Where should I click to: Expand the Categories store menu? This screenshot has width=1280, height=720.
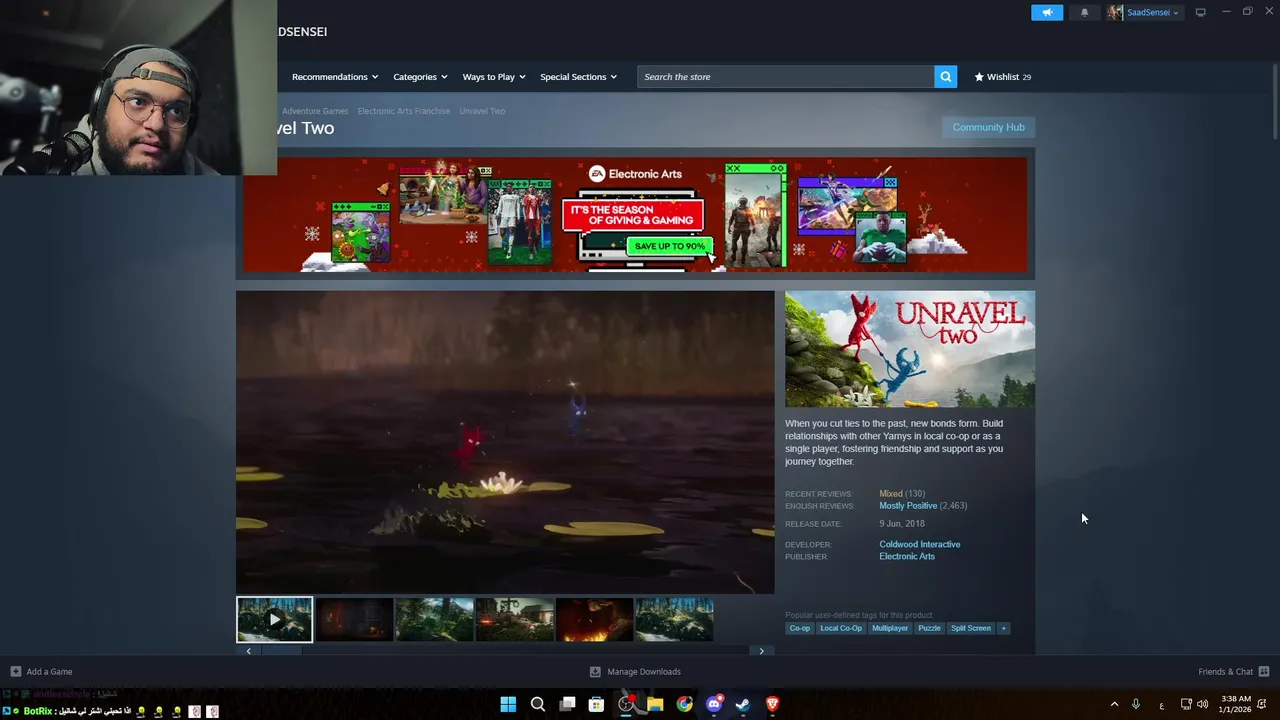(x=420, y=77)
